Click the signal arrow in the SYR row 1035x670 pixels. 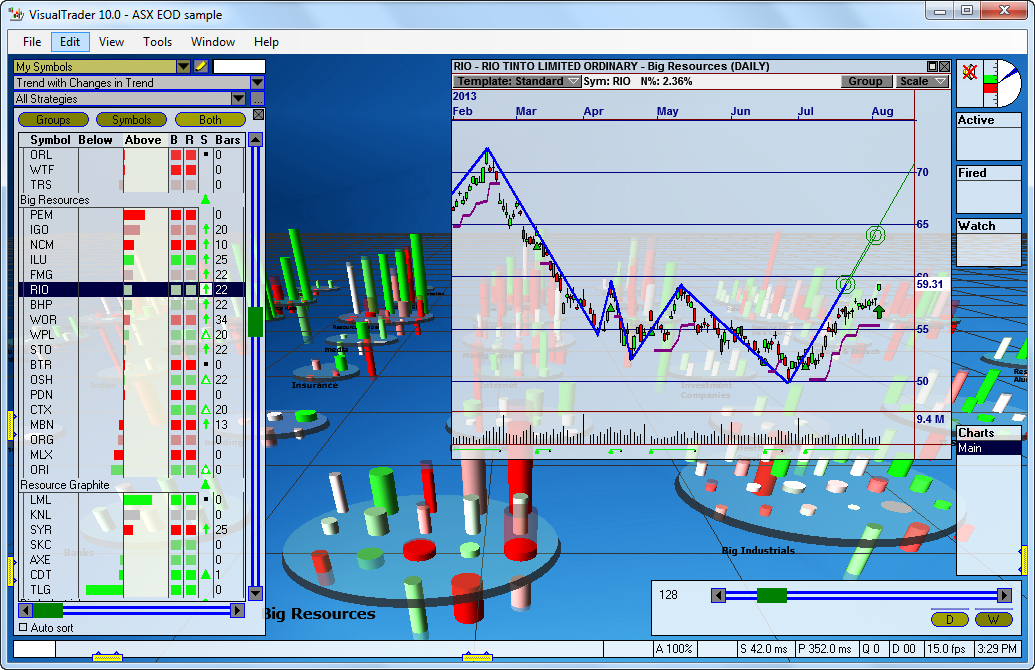click(x=206, y=529)
